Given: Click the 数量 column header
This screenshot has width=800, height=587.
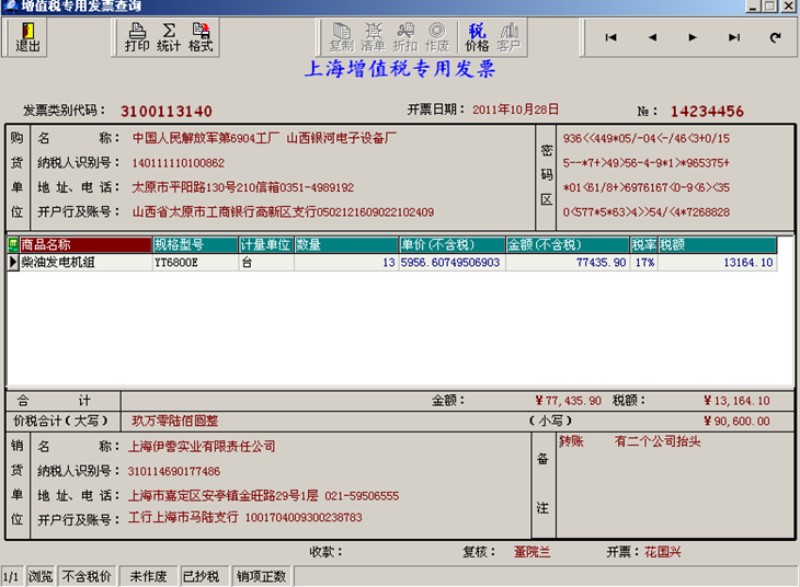Looking at the screenshot, I should (x=346, y=245).
